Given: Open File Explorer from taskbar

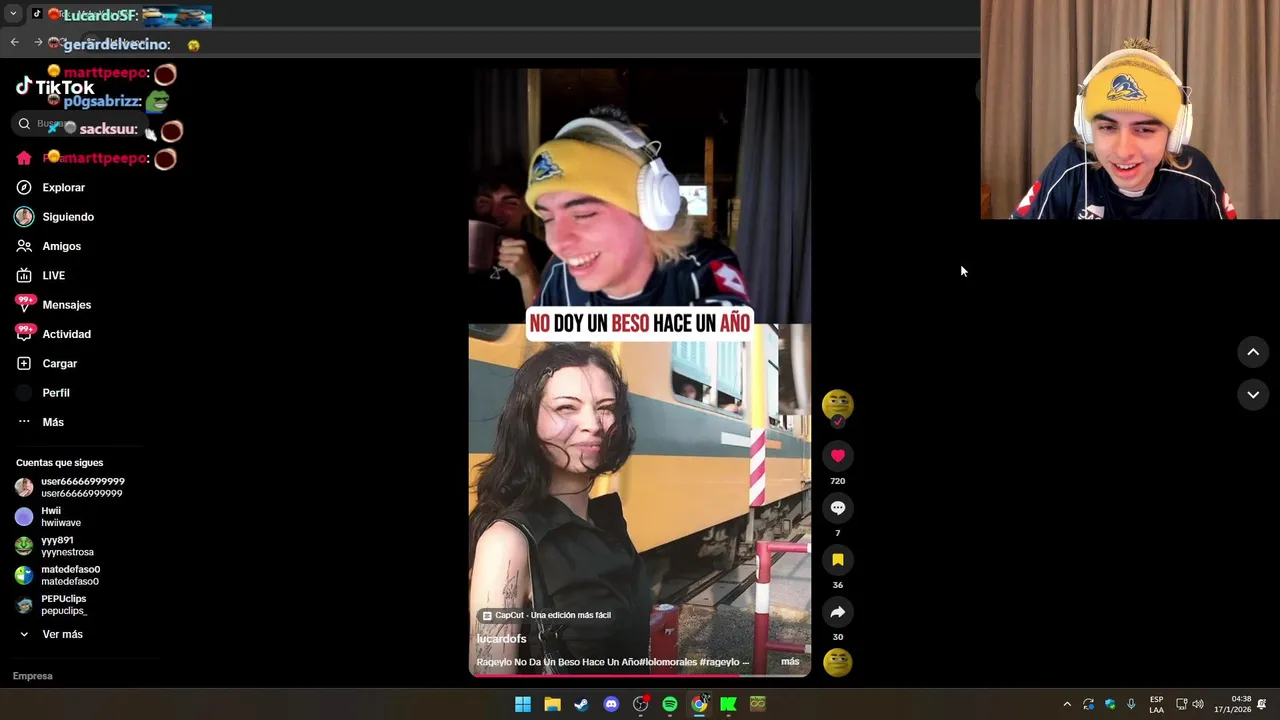Looking at the screenshot, I should click(x=552, y=704).
